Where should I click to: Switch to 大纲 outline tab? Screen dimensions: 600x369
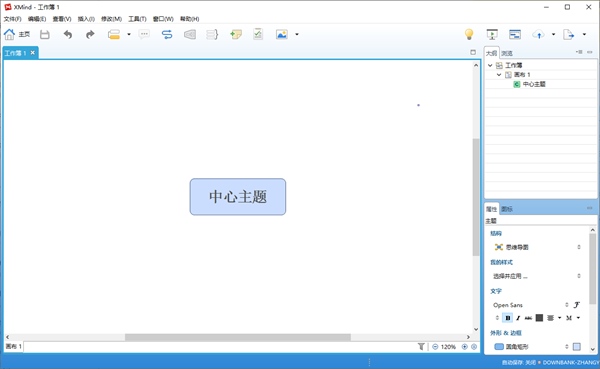[x=491, y=53]
